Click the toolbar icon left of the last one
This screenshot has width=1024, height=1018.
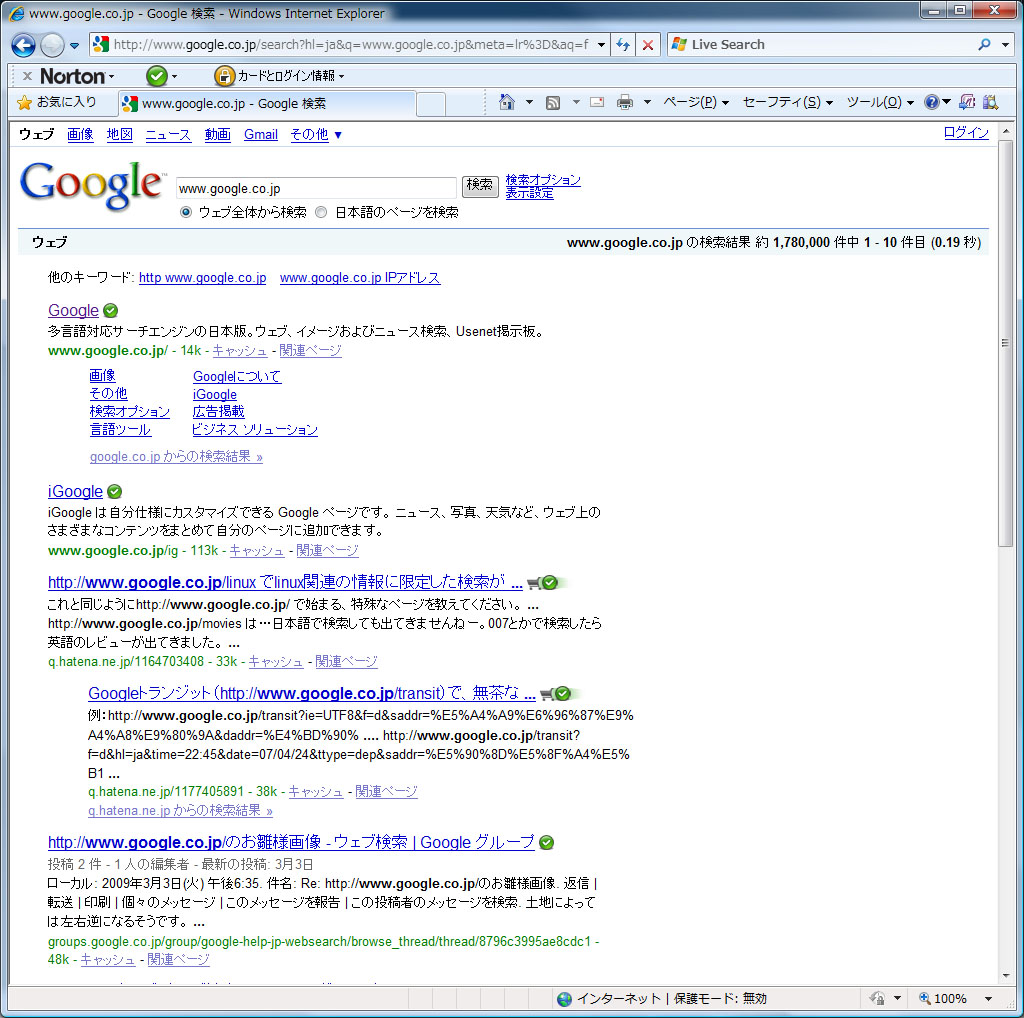tap(967, 102)
